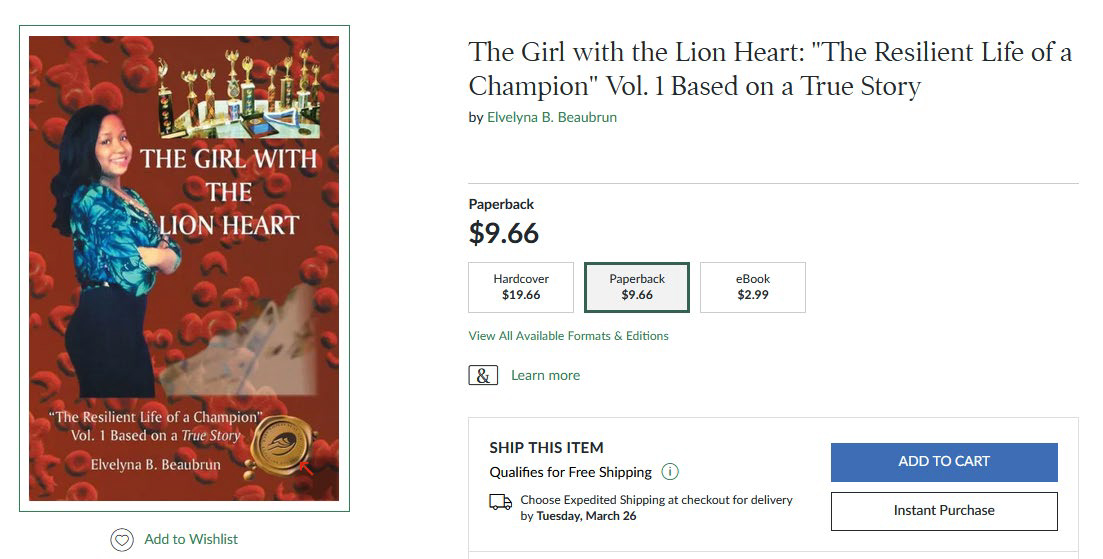Click the free shipping info icon

pyautogui.click(x=669, y=472)
